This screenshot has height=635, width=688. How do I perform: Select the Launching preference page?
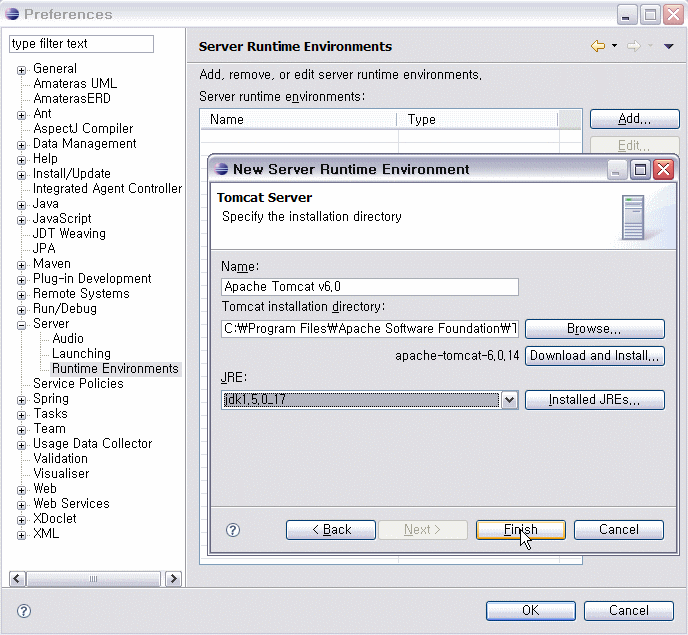(x=81, y=354)
